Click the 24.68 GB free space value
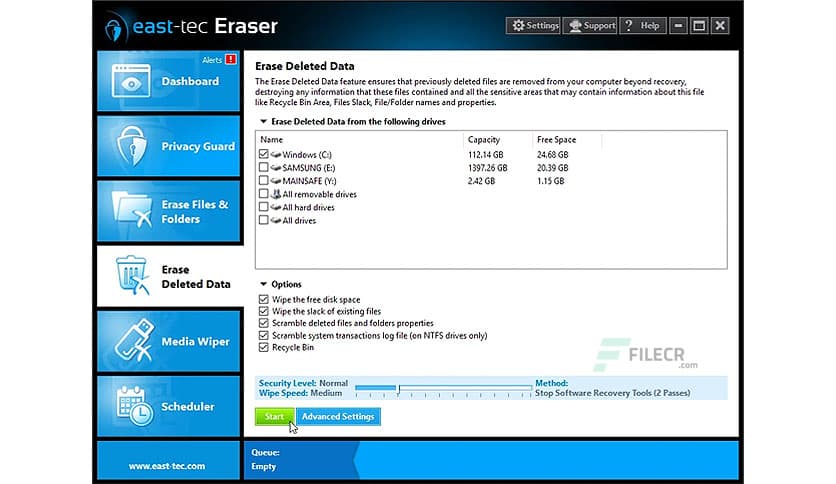 (x=552, y=155)
